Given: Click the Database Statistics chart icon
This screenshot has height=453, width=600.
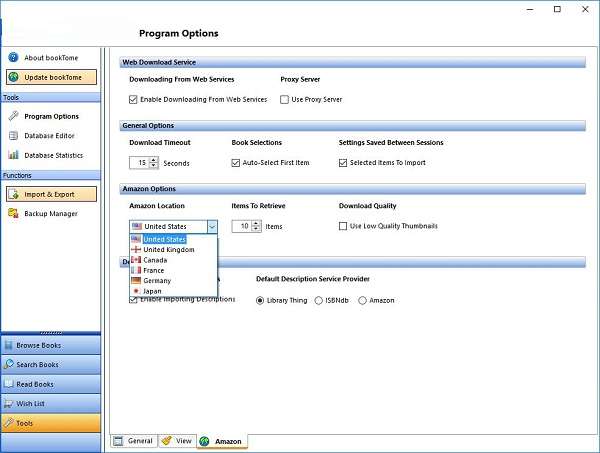Looking at the screenshot, I should click(13, 155).
